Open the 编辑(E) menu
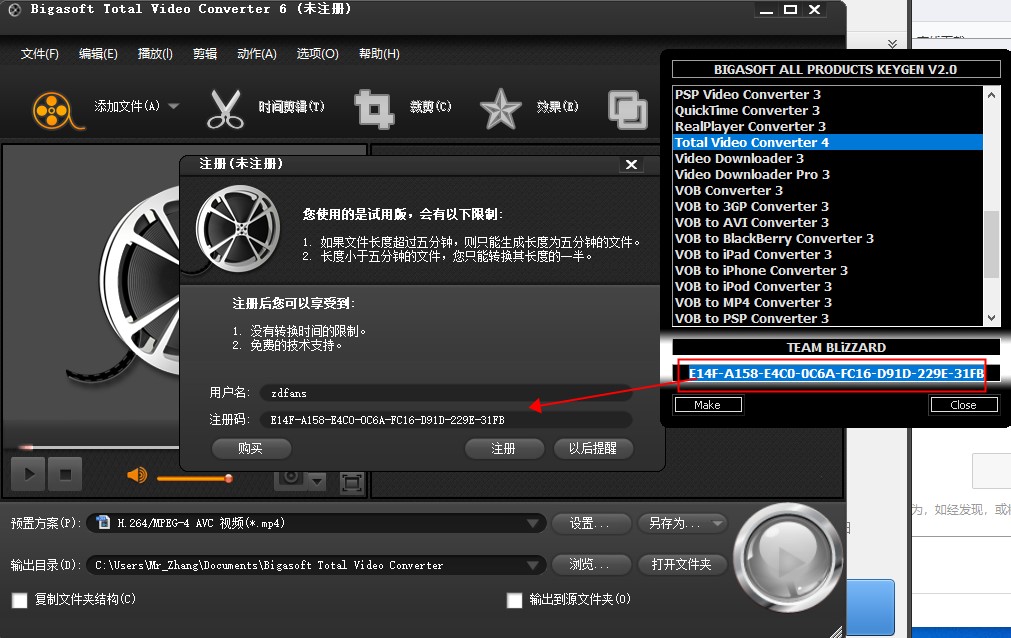This screenshot has width=1011, height=638. pos(98,54)
